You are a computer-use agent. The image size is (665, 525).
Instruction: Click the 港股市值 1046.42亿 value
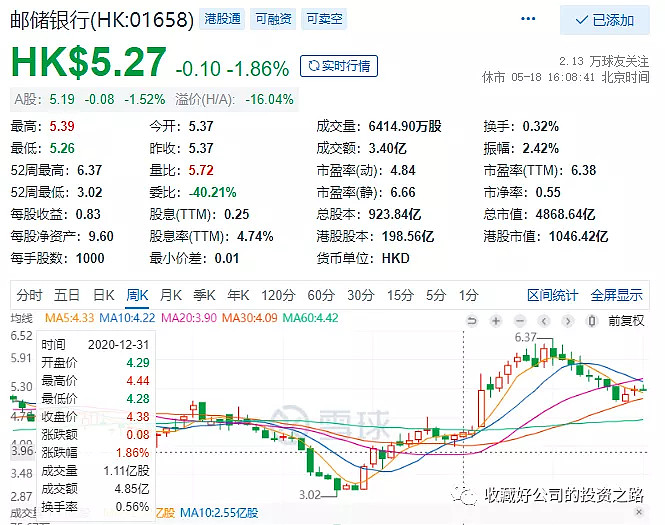click(578, 236)
